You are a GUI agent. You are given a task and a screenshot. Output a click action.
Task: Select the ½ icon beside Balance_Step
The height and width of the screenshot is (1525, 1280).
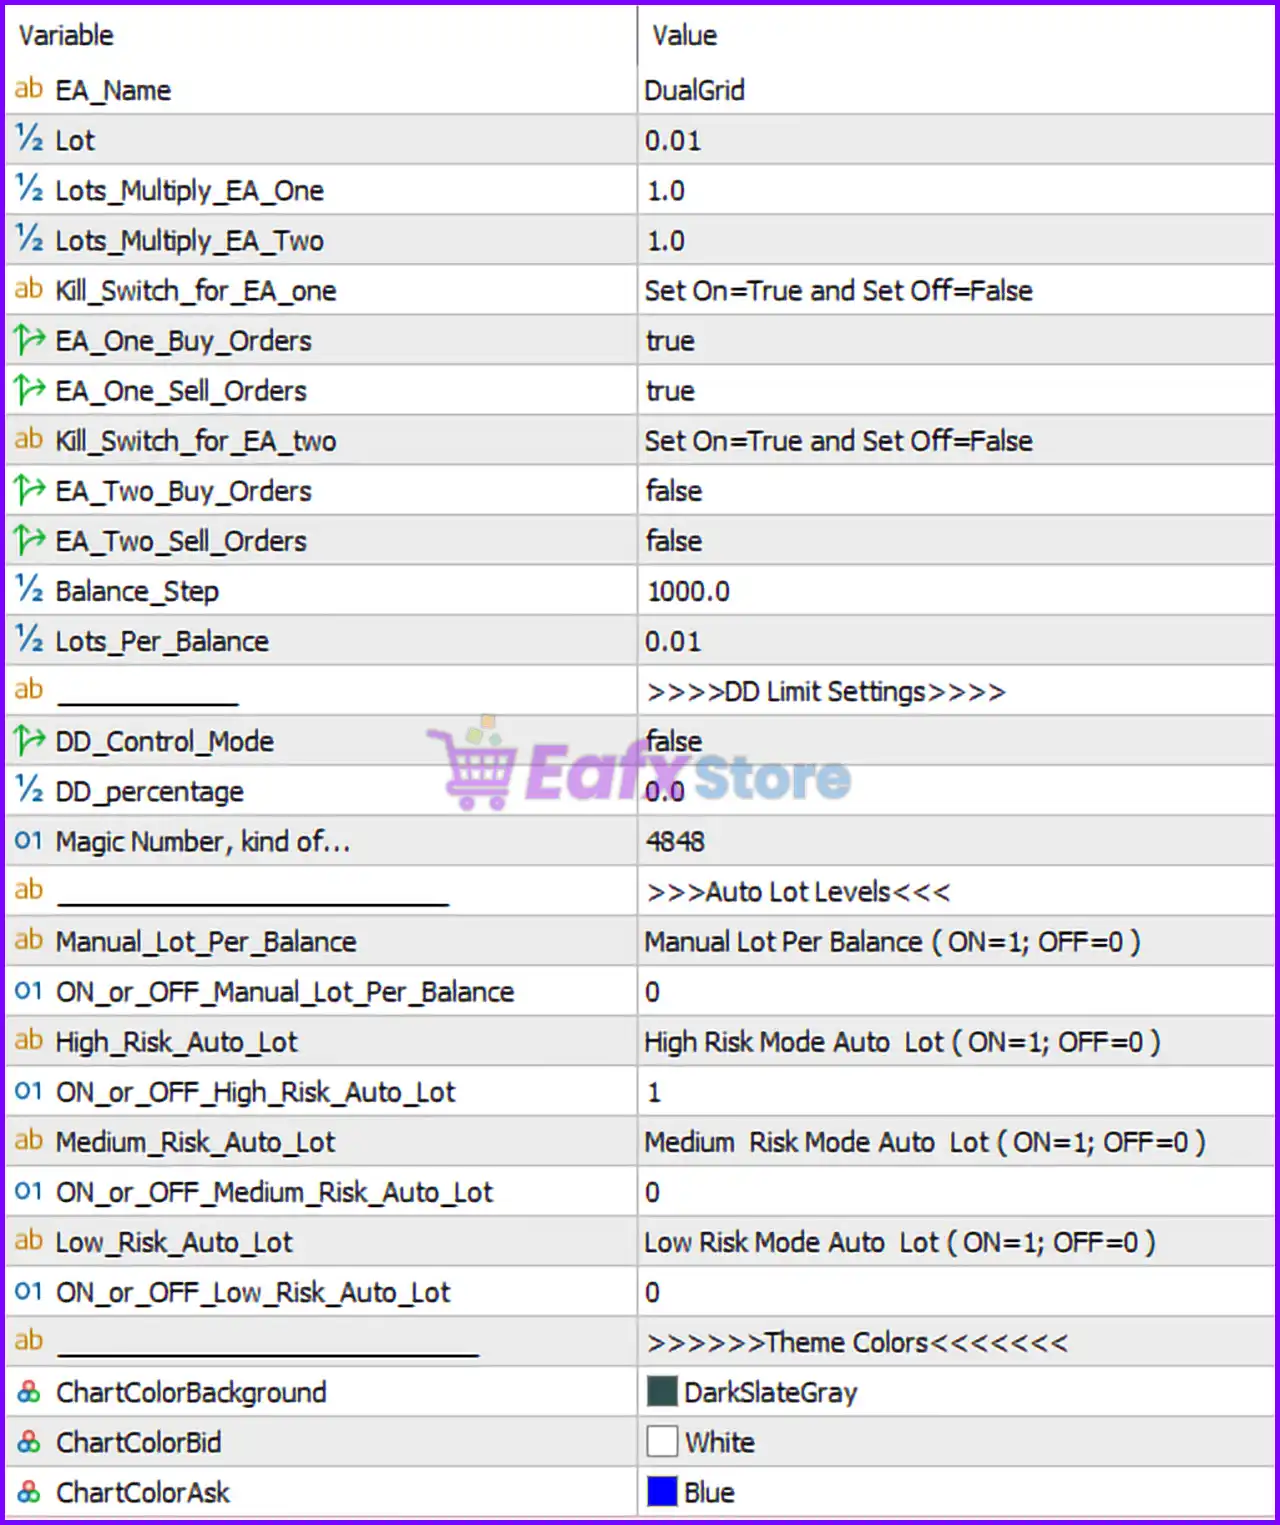point(27,590)
